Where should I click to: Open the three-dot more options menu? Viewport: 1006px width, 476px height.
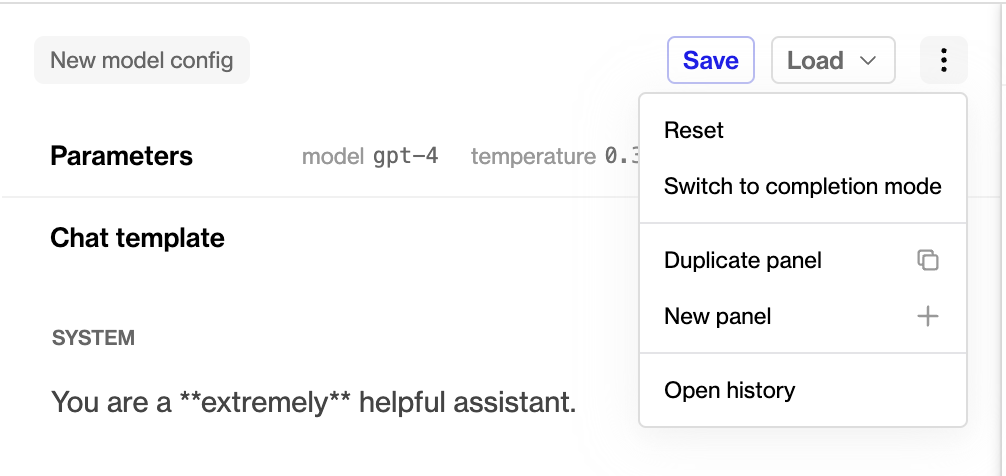[x=943, y=60]
